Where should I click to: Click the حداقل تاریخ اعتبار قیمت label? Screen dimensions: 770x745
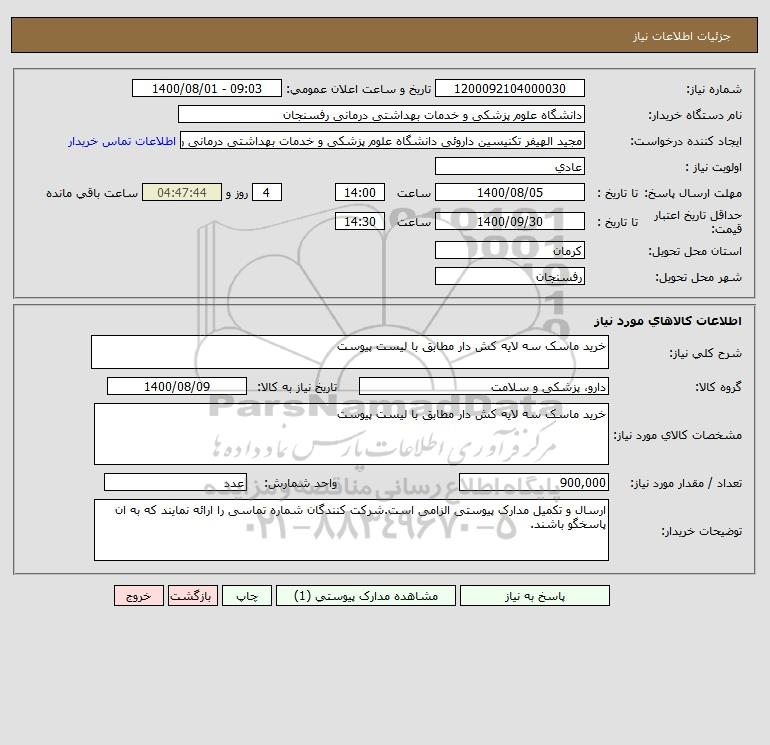[x=697, y=222]
